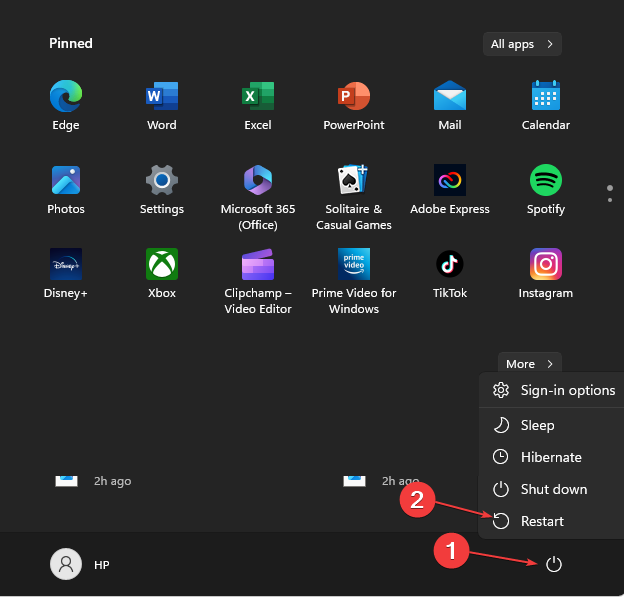Select Restart in the power menu
Image resolution: width=624 pixels, height=598 pixels.
553,522
